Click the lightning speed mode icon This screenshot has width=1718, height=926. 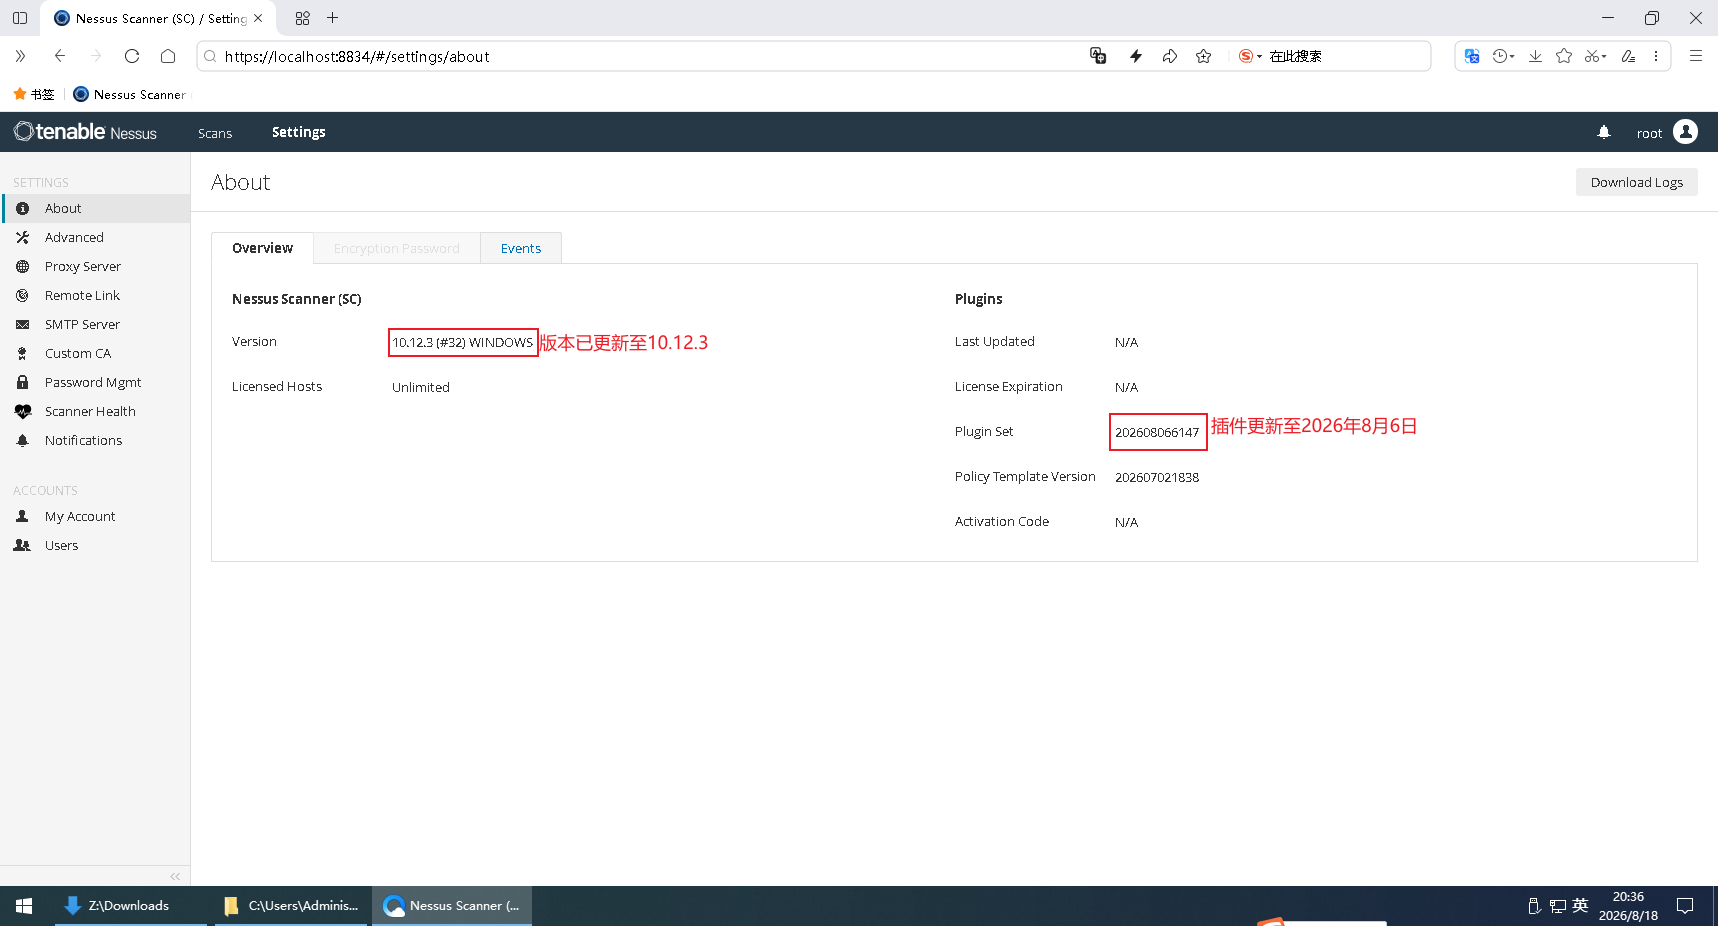pos(1136,56)
